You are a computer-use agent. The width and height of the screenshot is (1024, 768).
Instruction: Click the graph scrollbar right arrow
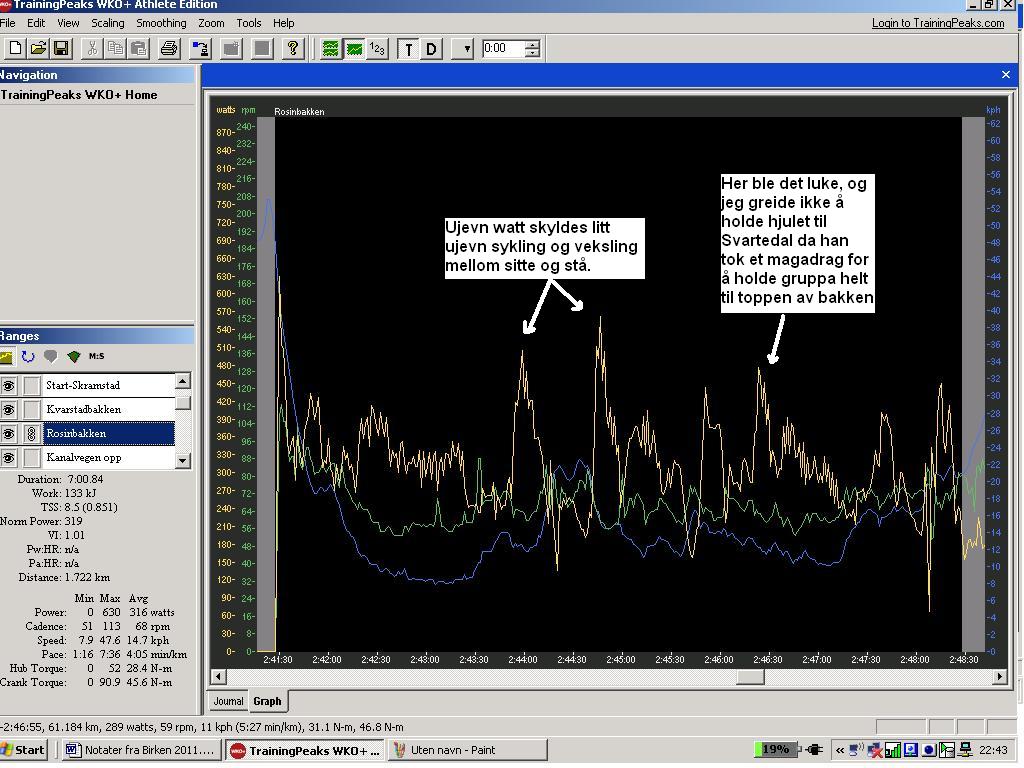point(999,677)
